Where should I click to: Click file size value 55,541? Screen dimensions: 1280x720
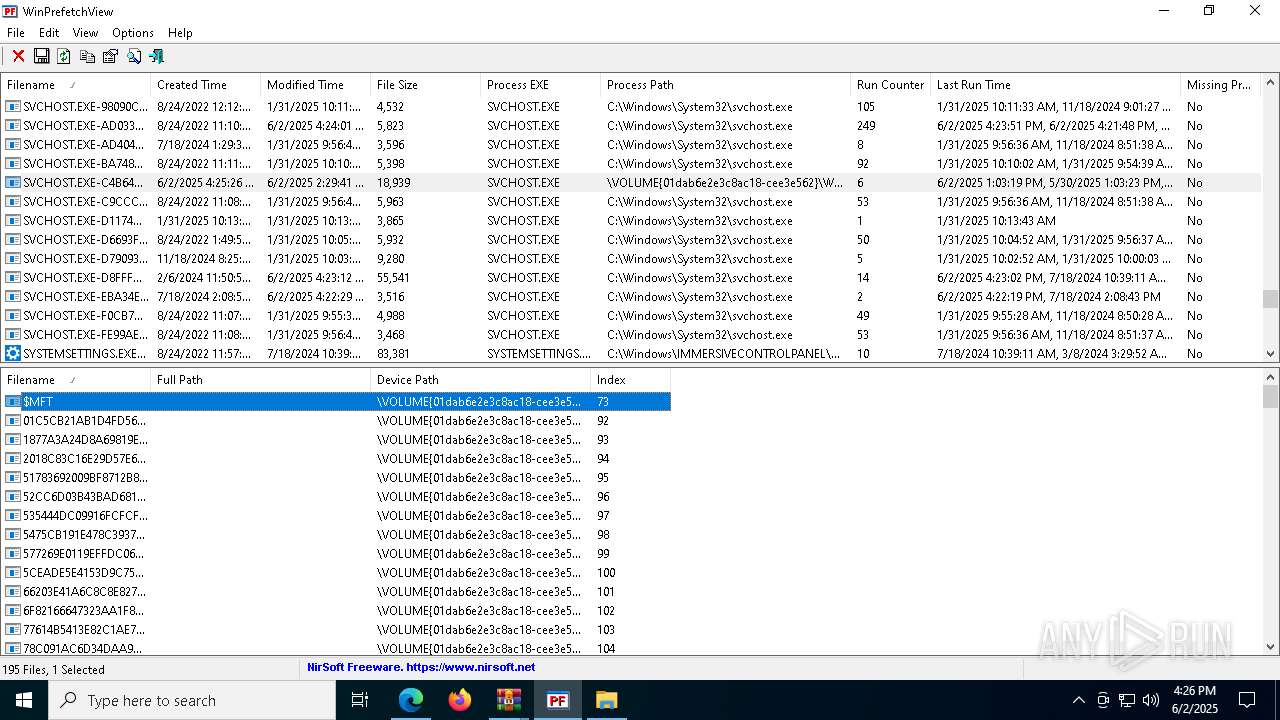(393, 278)
